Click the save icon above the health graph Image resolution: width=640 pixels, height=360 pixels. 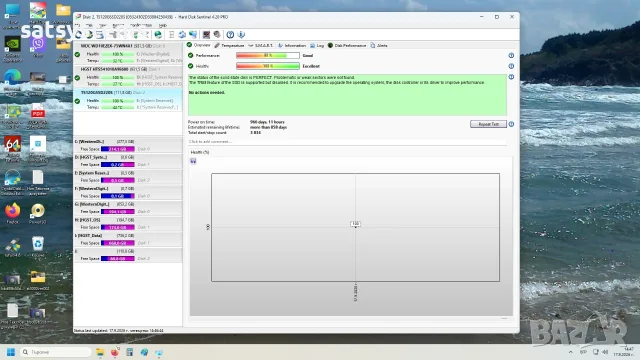click(x=193, y=161)
